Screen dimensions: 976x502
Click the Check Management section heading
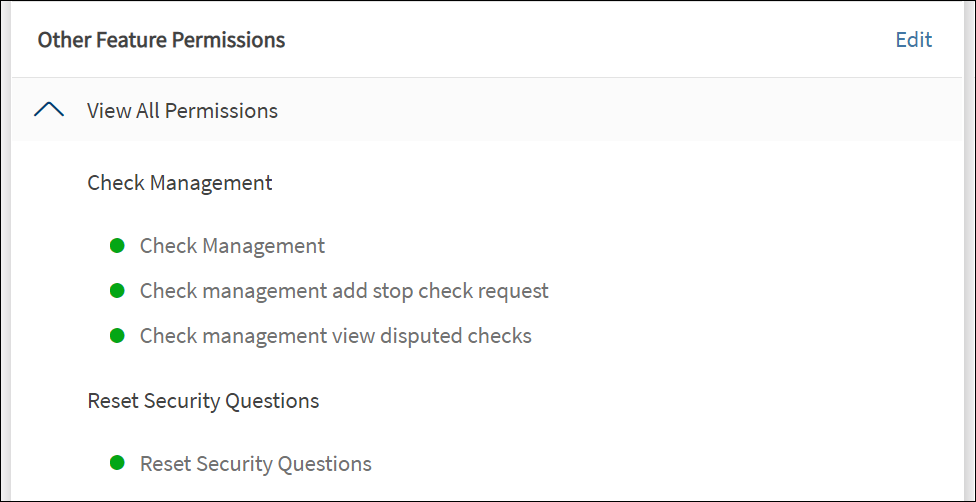click(x=180, y=183)
